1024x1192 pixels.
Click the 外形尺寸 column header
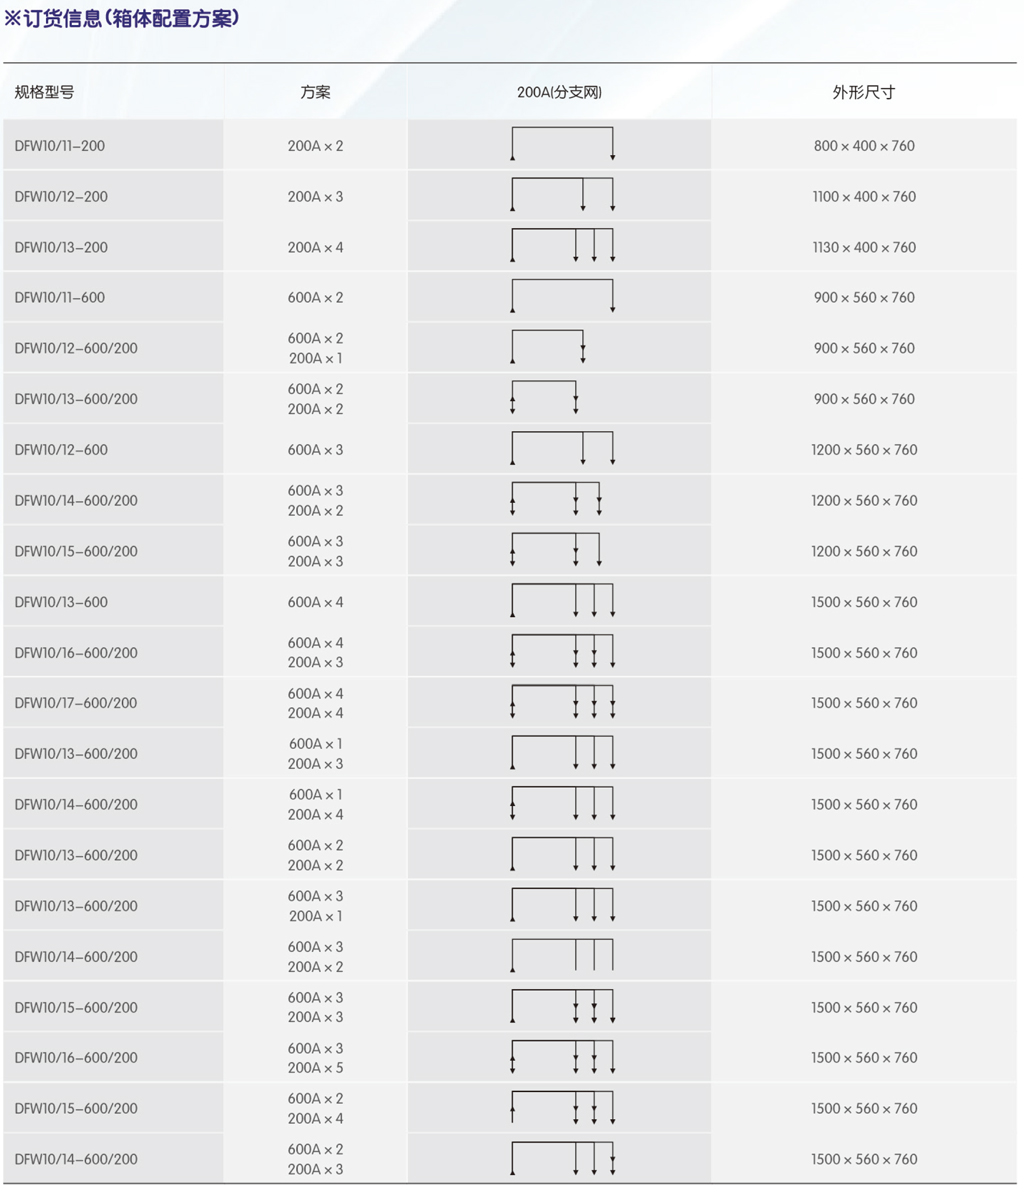pos(864,92)
